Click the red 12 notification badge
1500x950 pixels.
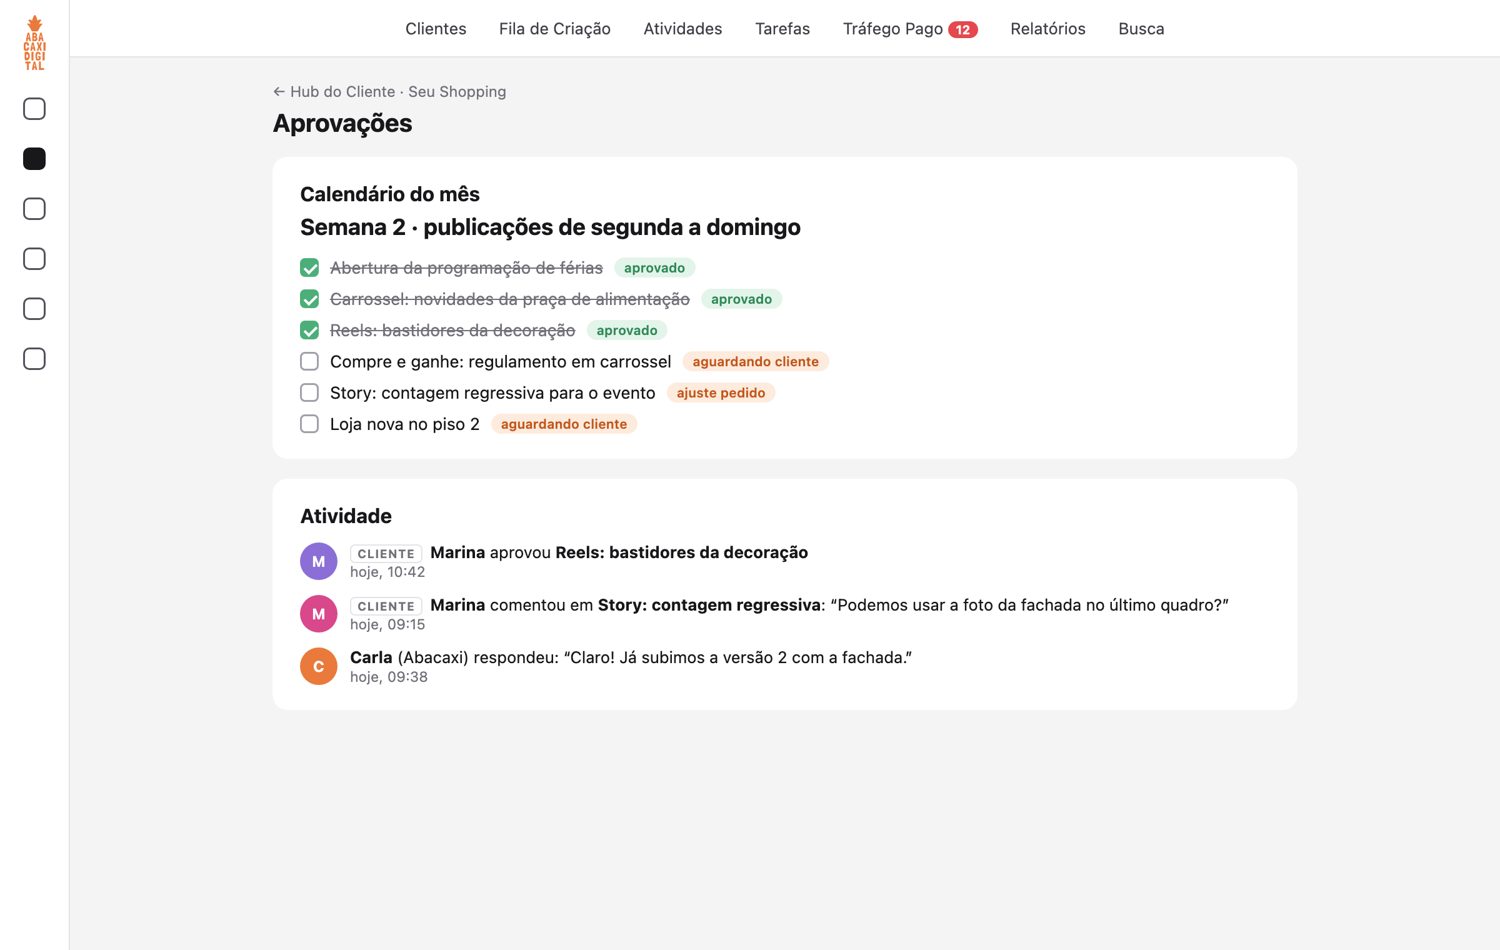[x=963, y=30]
